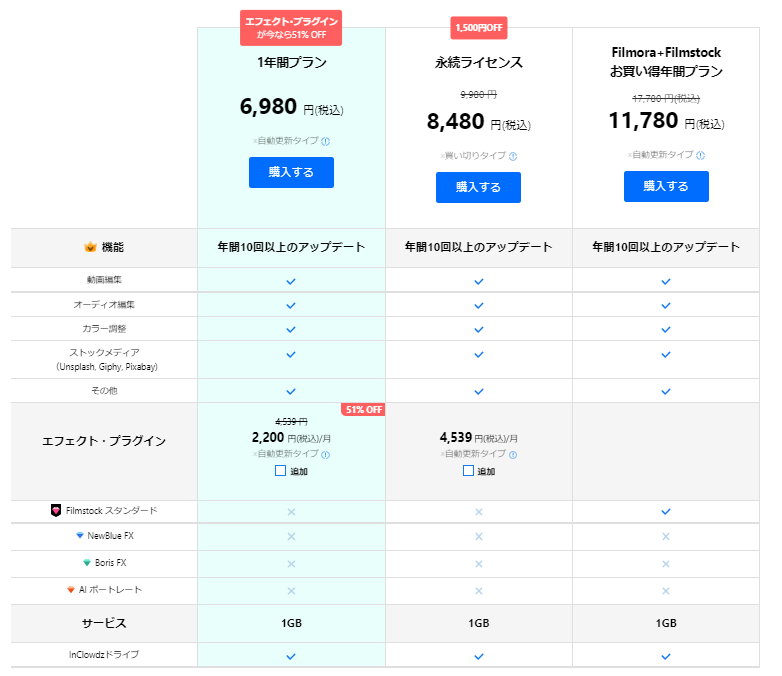Click Boris FX cross in Filmora+Filmstock column
The image size is (782, 676).
[x=666, y=564]
